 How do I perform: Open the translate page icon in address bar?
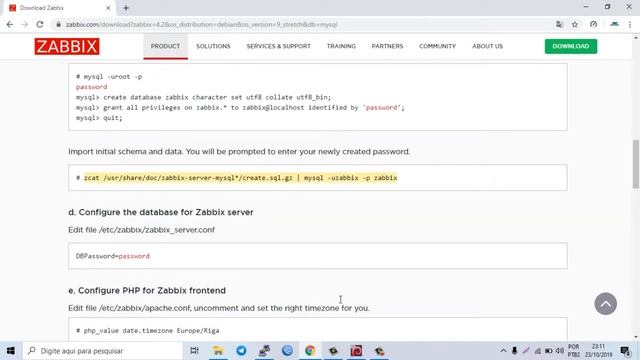pyautogui.click(x=559, y=24)
